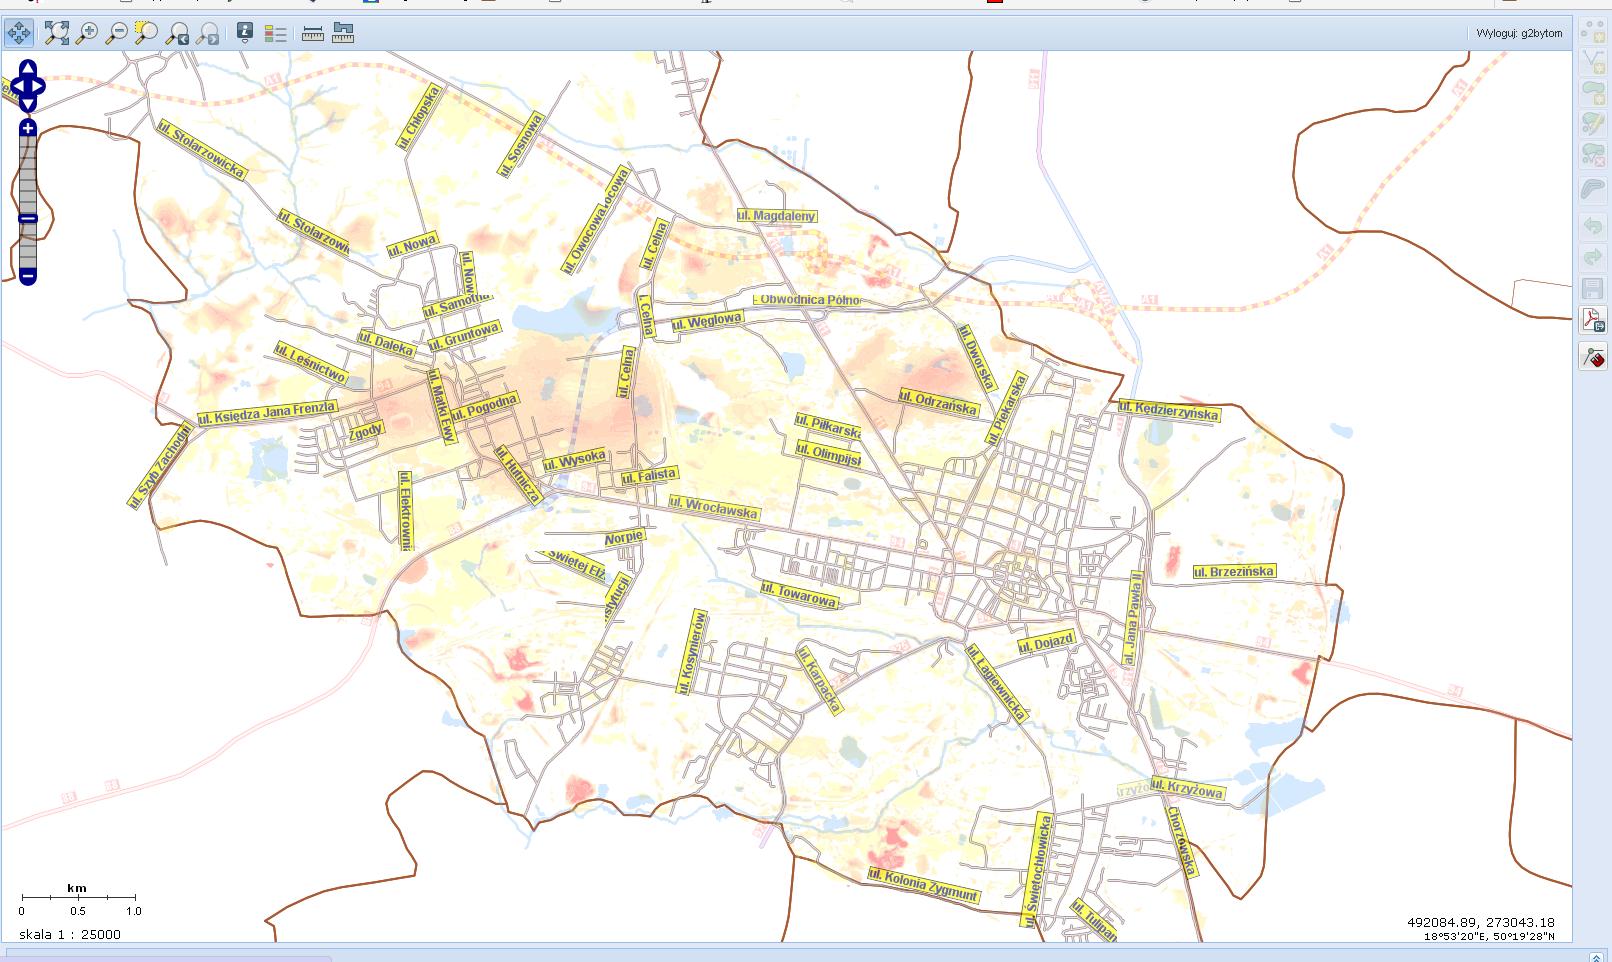Click the ul. Piłkarska street label
Viewport: 1612px width, 962px height.
pos(828,426)
